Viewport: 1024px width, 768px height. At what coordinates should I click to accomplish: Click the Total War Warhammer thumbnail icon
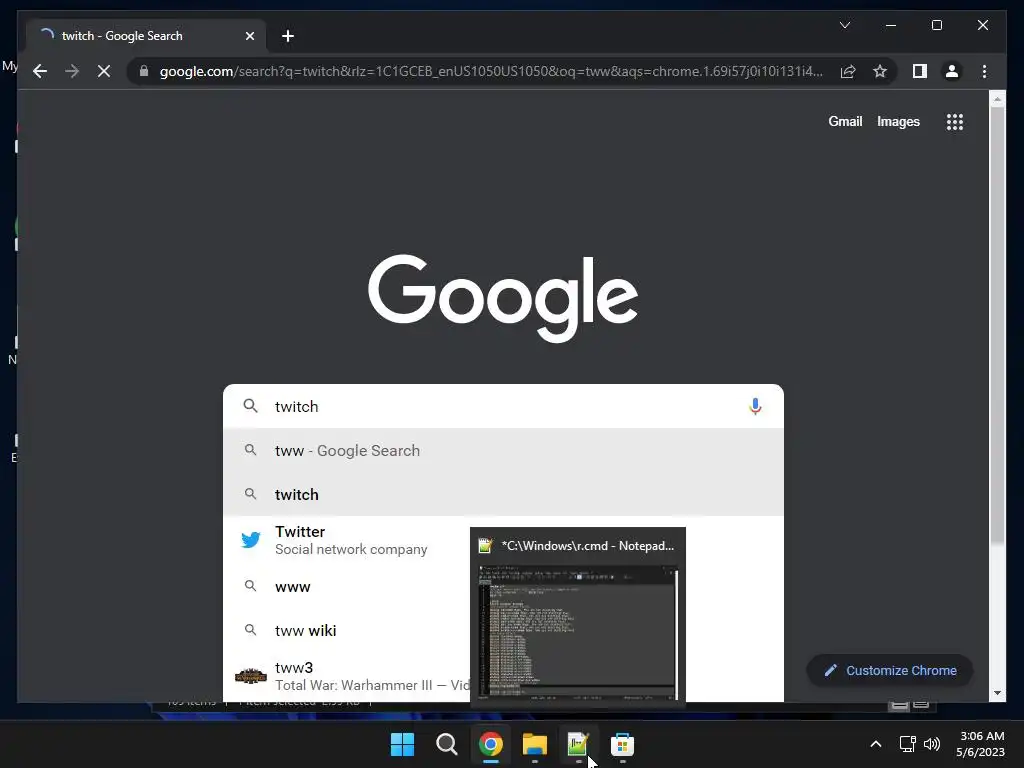[251, 676]
